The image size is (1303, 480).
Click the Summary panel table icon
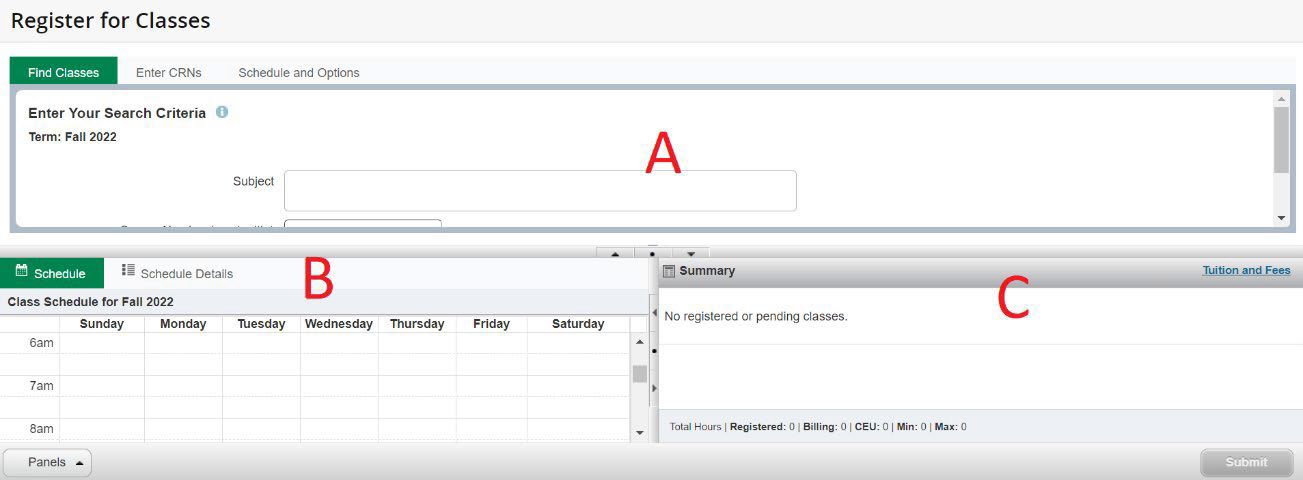[669, 271]
